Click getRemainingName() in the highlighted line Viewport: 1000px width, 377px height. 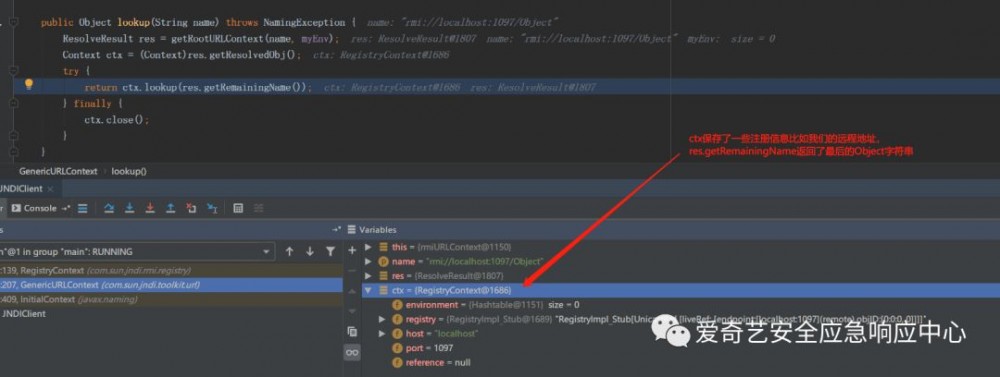[x=254, y=87]
